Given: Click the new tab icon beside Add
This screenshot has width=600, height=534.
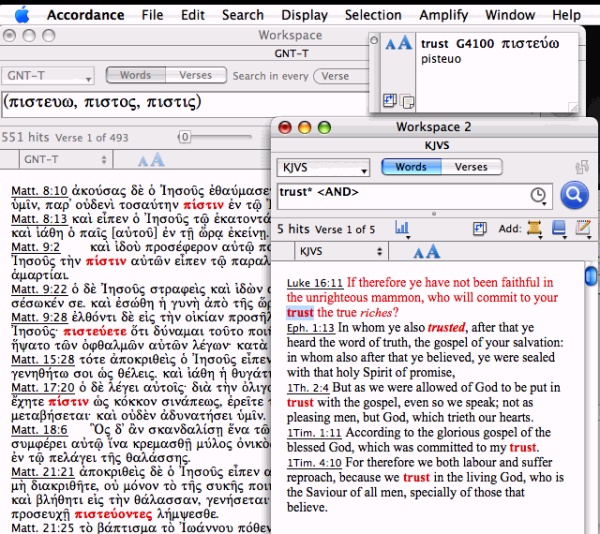Looking at the screenshot, I should (x=479, y=229).
